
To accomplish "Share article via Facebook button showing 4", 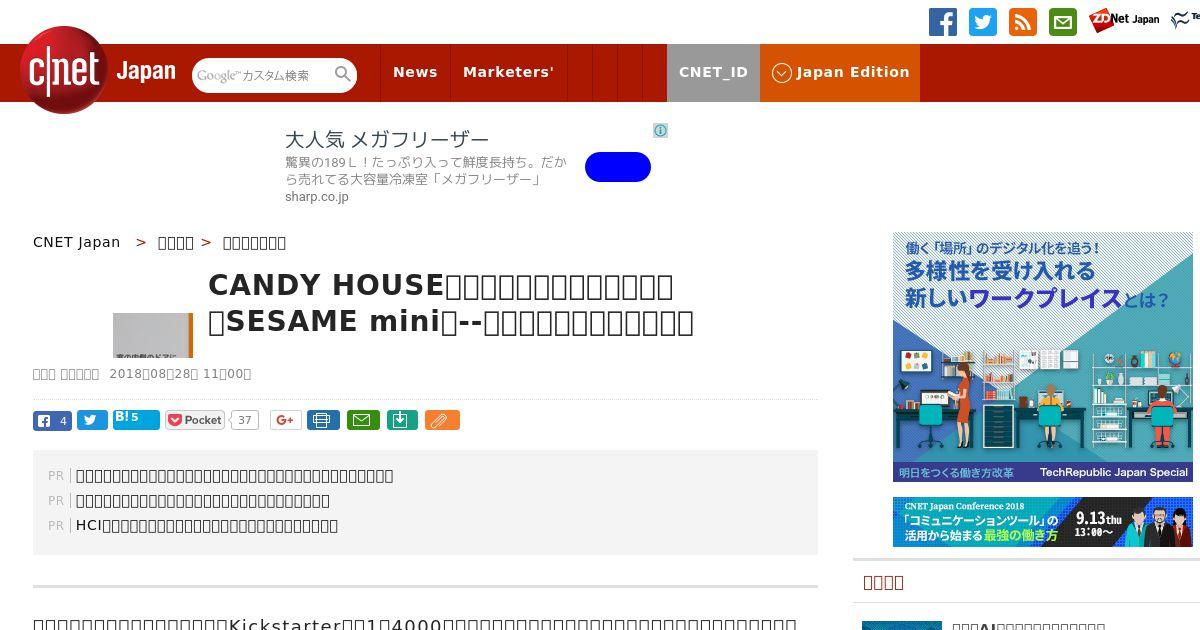I will click(52, 420).
